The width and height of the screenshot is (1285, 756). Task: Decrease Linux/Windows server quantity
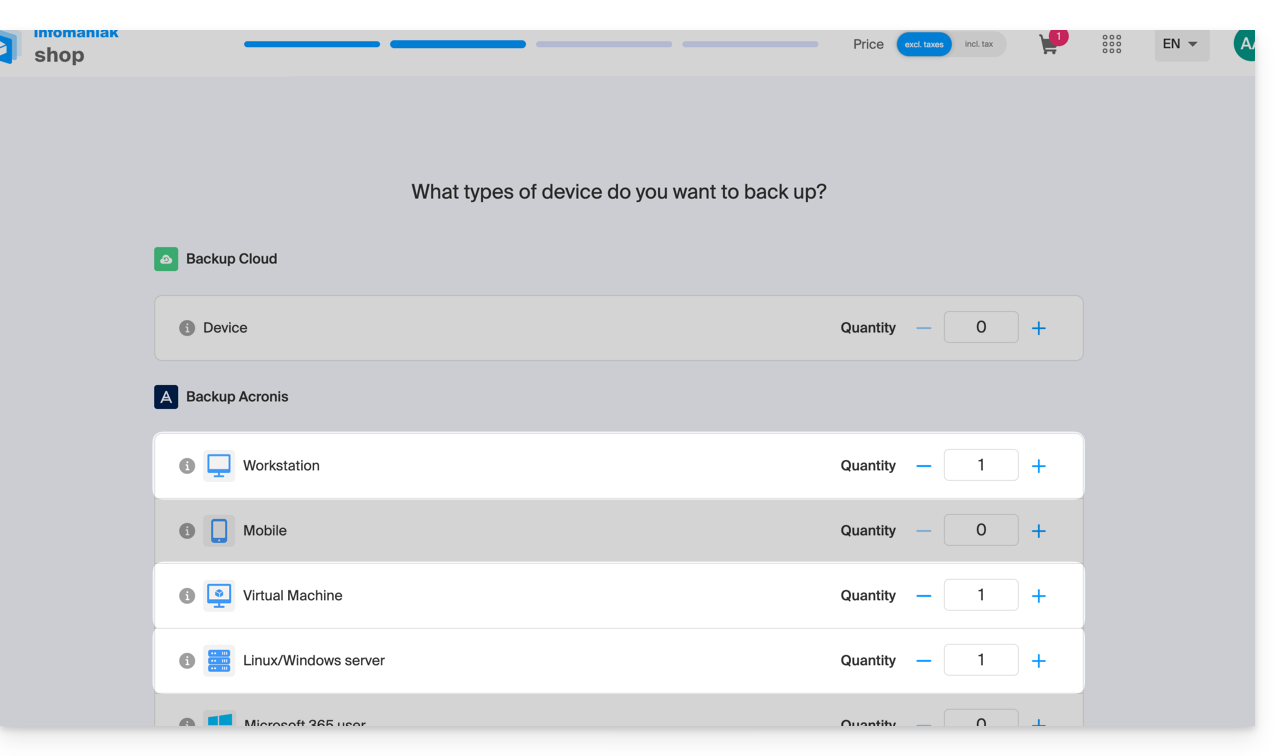pyautogui.click(x=923, y=661)
